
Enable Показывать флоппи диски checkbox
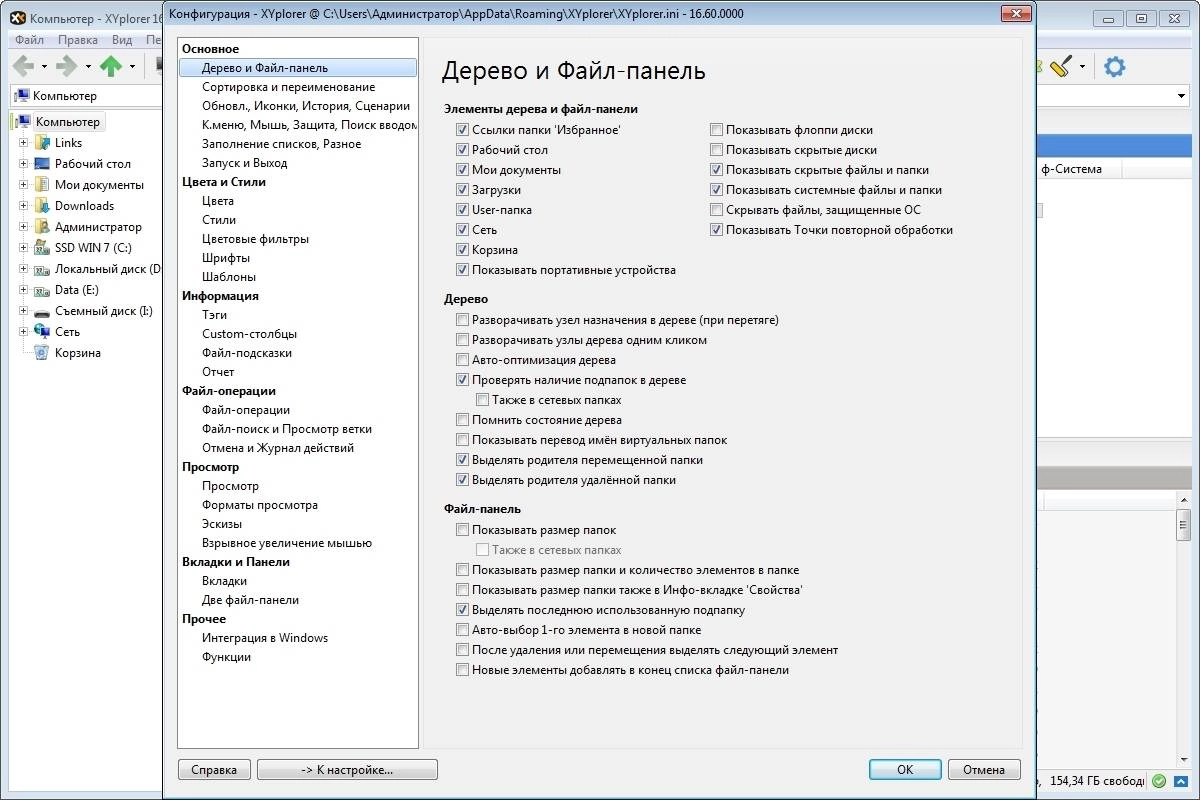click(x=716, y=130)
